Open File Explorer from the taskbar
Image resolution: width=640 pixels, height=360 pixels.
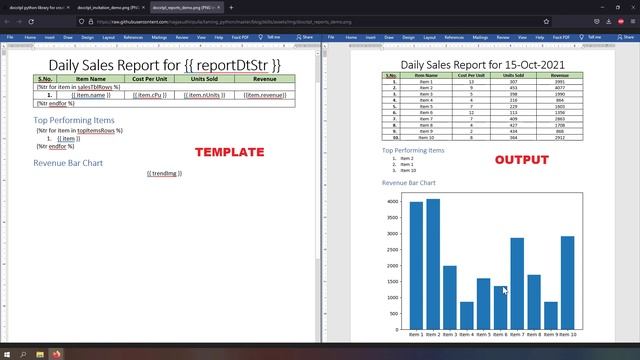40,354
